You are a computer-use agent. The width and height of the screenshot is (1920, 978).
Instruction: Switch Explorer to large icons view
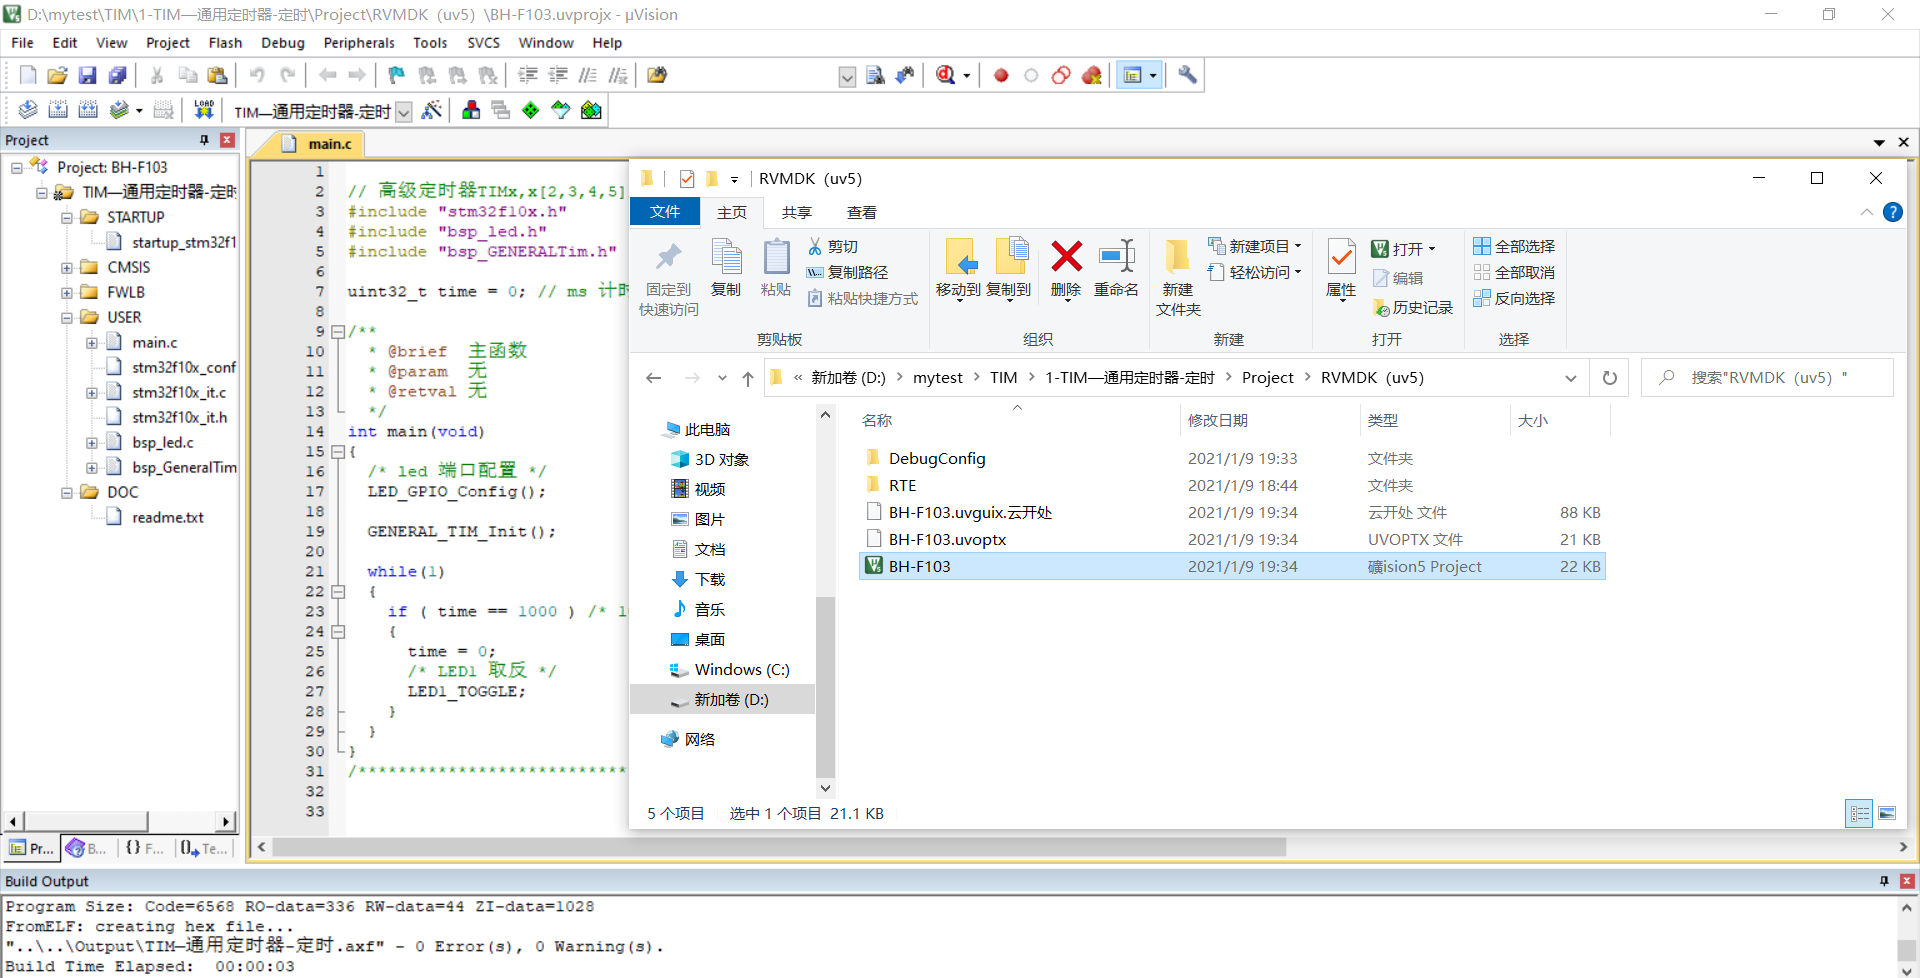pos(1887,813)
